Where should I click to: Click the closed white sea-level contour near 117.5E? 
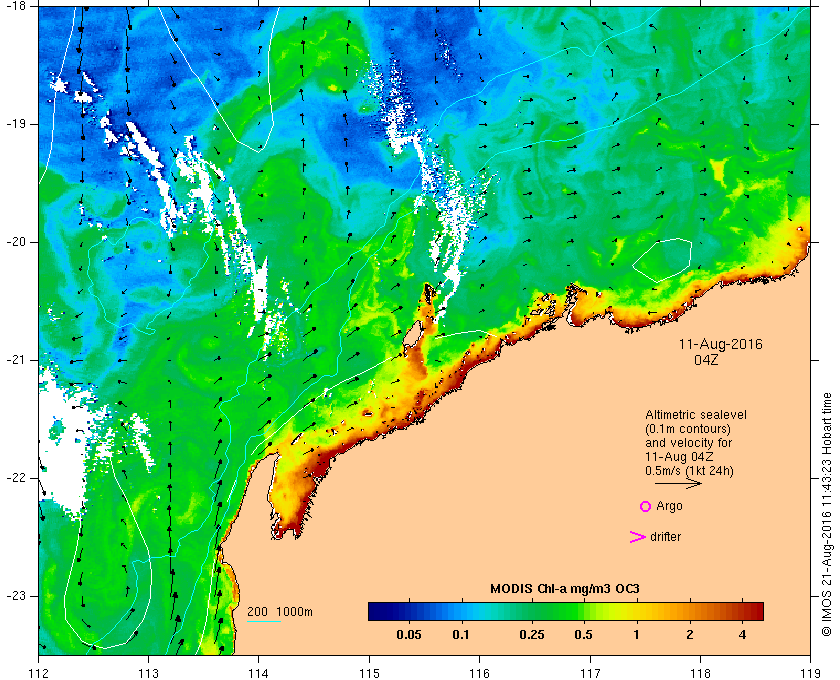click(663, 259)
